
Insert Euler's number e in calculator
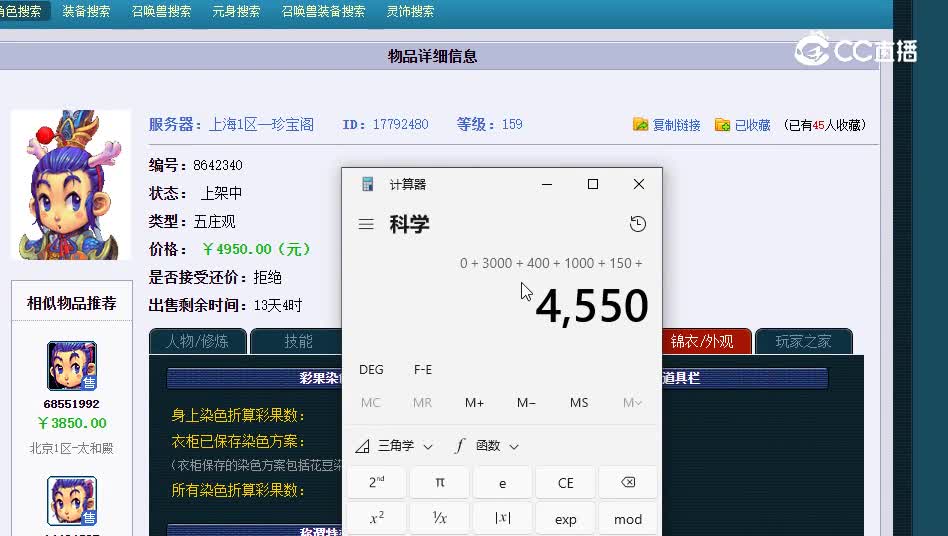tap(502, 482)
